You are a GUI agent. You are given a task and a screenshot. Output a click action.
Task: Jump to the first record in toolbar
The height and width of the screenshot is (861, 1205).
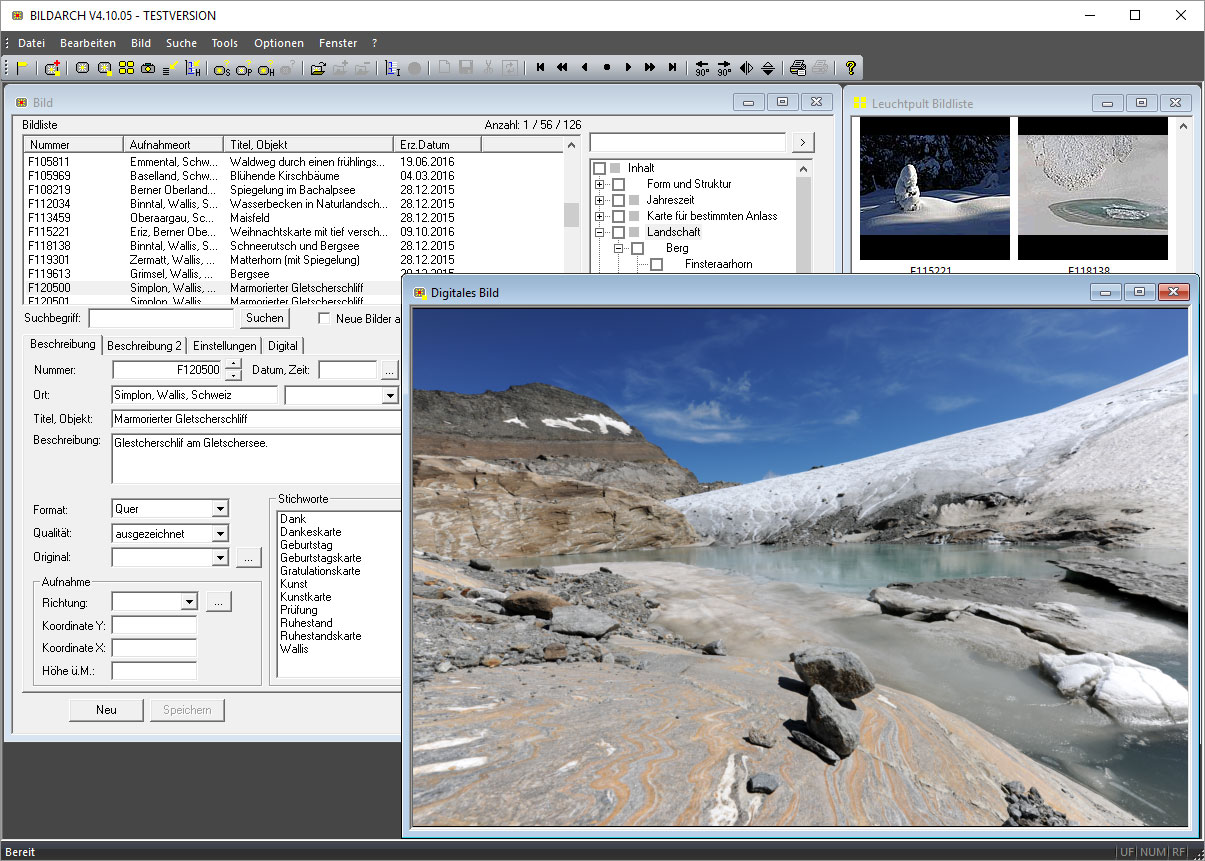coord(540,68)
